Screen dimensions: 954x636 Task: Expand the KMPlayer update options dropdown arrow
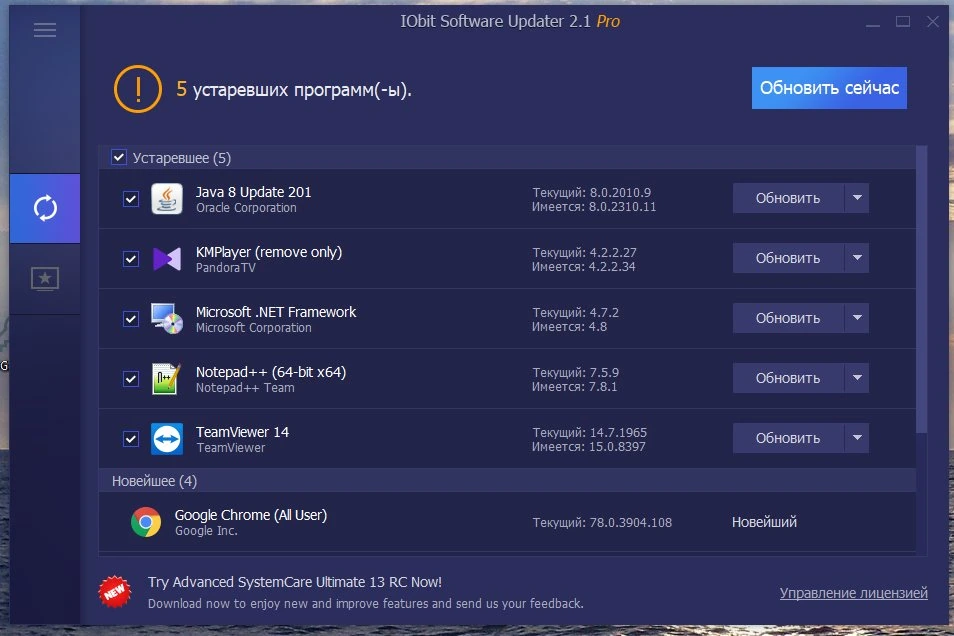(x=857, y=258)
